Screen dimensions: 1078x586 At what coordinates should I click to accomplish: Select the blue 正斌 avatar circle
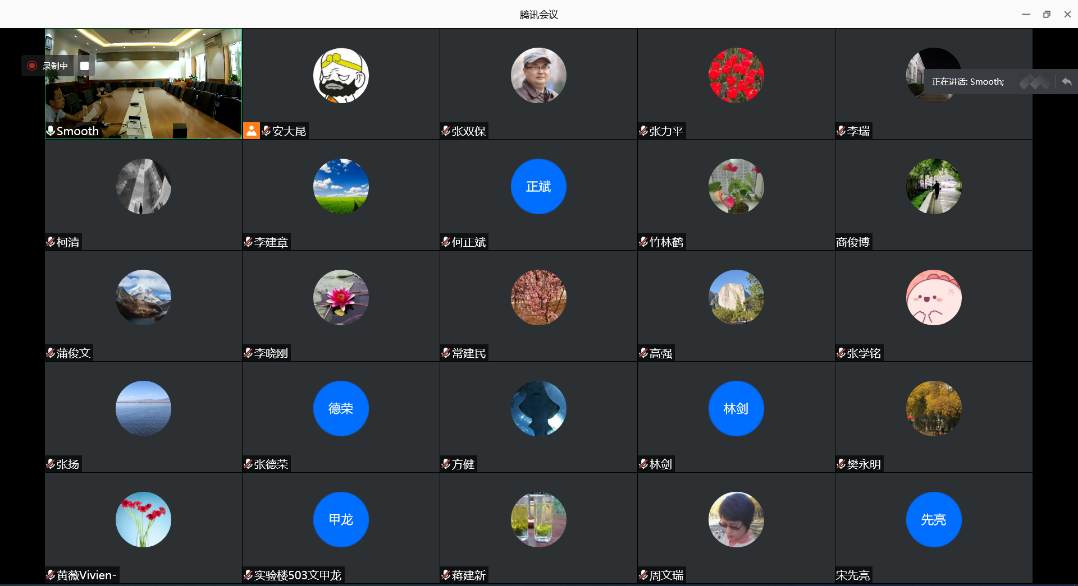click(538, 186)
